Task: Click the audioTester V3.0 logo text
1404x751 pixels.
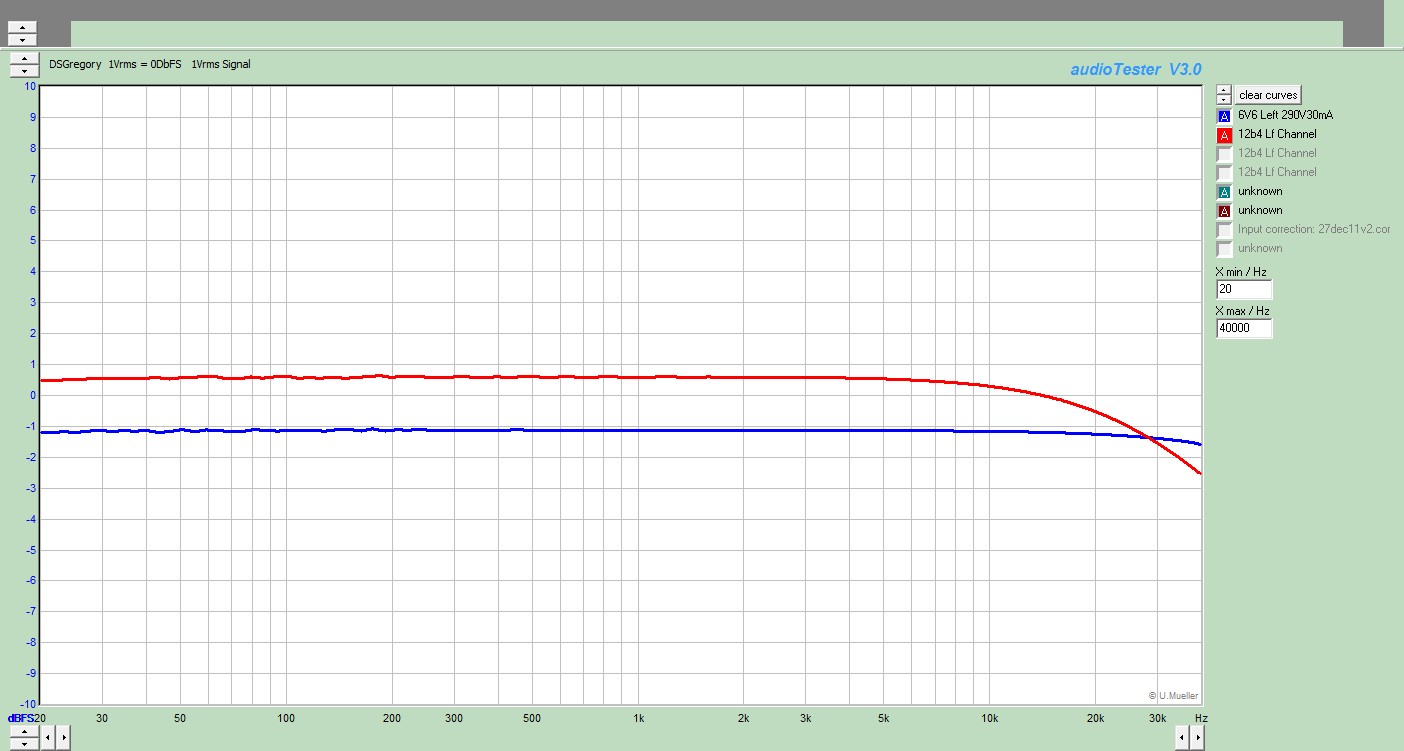Action: [x=1136, y=69]
